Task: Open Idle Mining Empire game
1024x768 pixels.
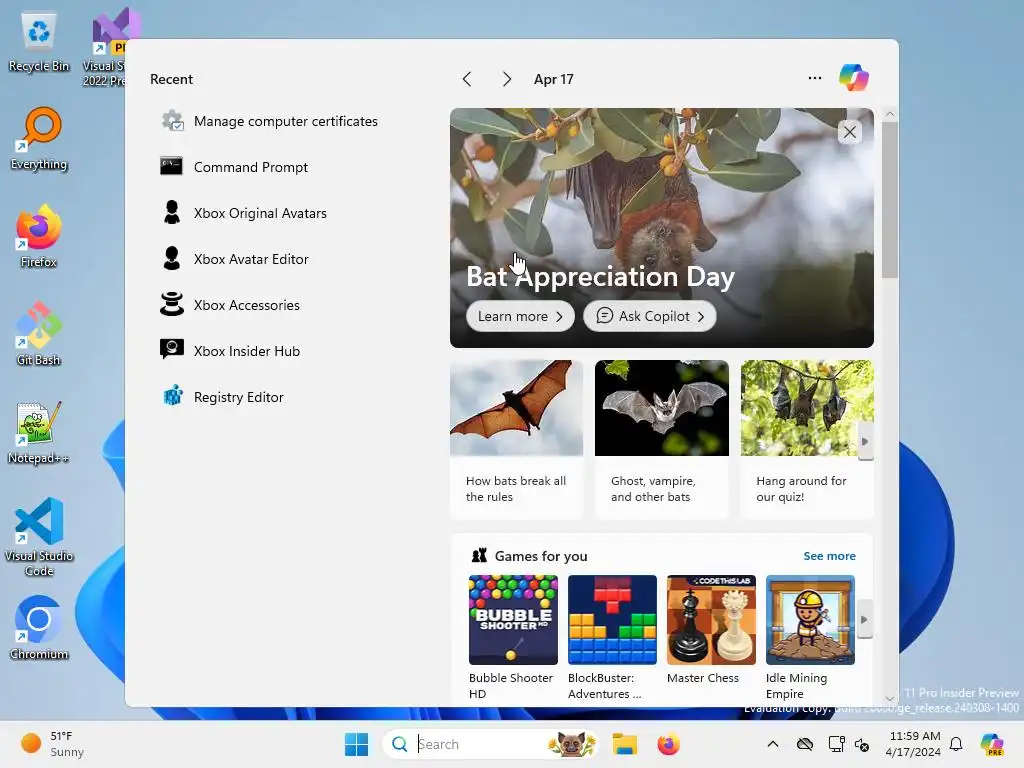Action: pyautogui.click(x=810, y=637)
